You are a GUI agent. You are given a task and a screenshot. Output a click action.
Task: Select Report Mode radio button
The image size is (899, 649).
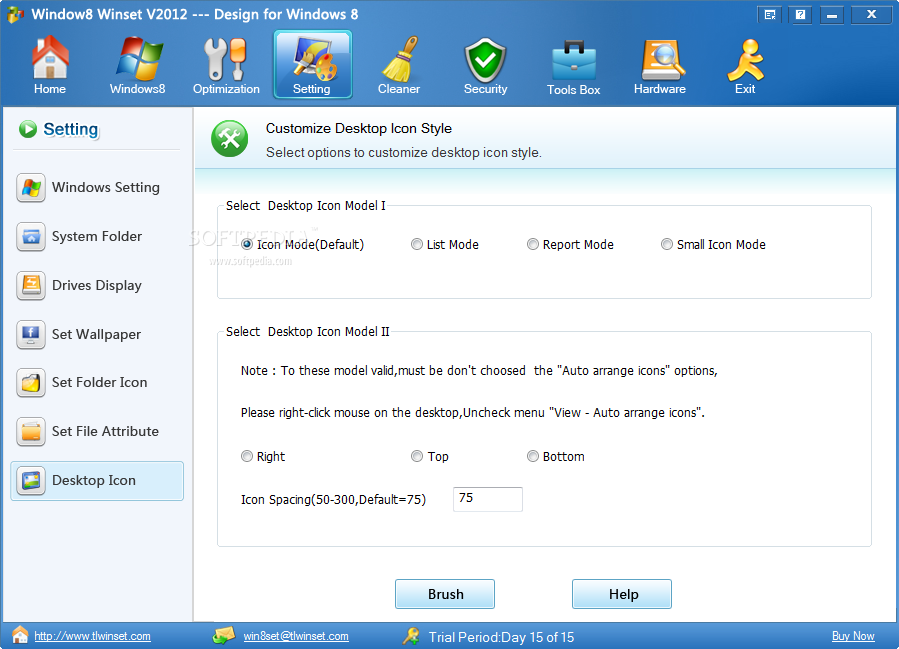click(533, 245)
